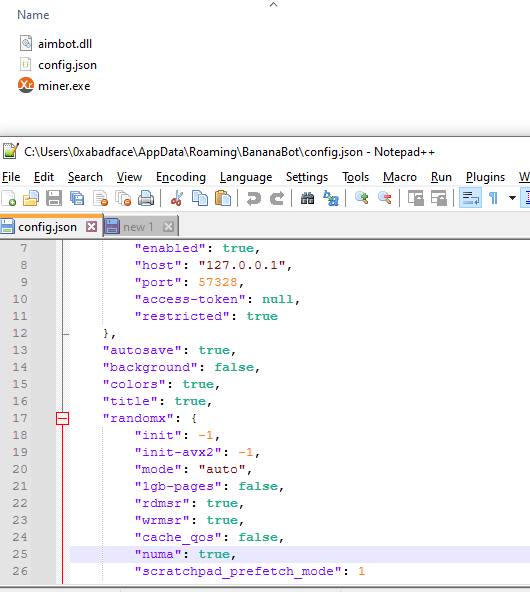Click the Print toolbar icon
530x592 pixels.
pyautogui.click(x=146, y=198)
